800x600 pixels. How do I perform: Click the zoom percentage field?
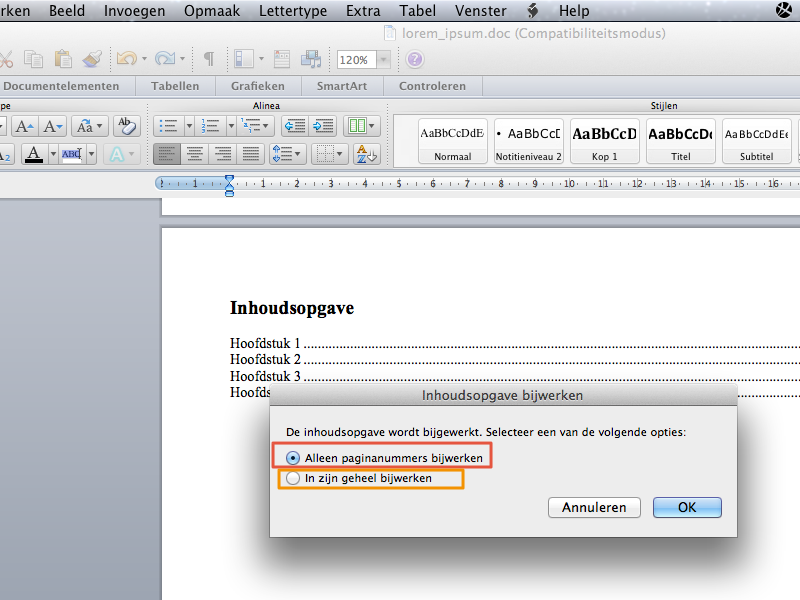pos(357,60)
